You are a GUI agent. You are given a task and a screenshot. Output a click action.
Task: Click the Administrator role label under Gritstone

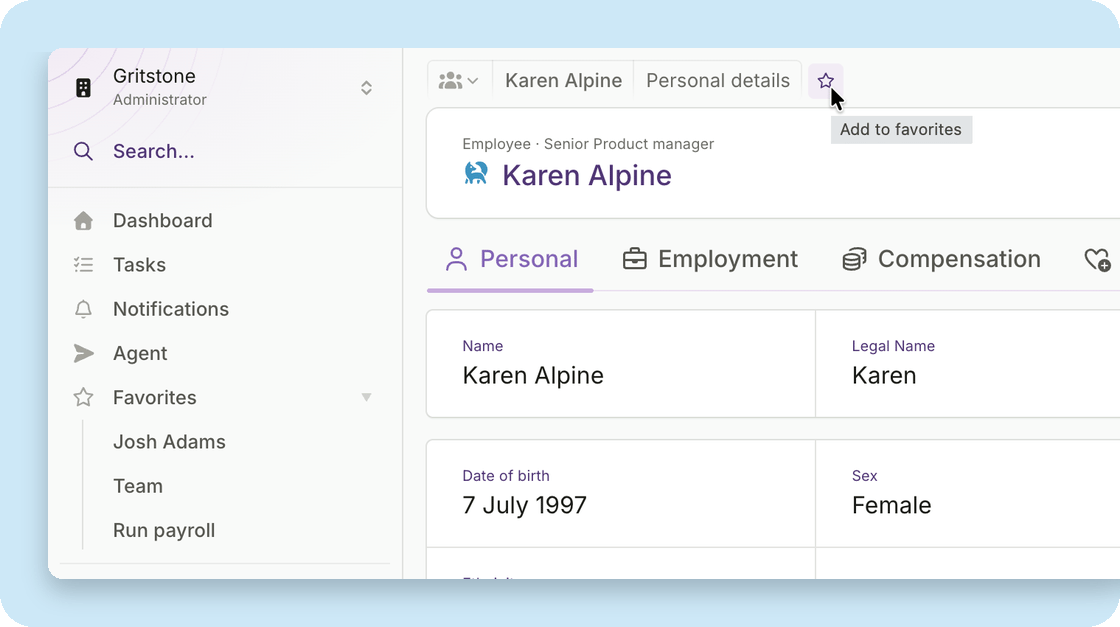tap(159, 100)
